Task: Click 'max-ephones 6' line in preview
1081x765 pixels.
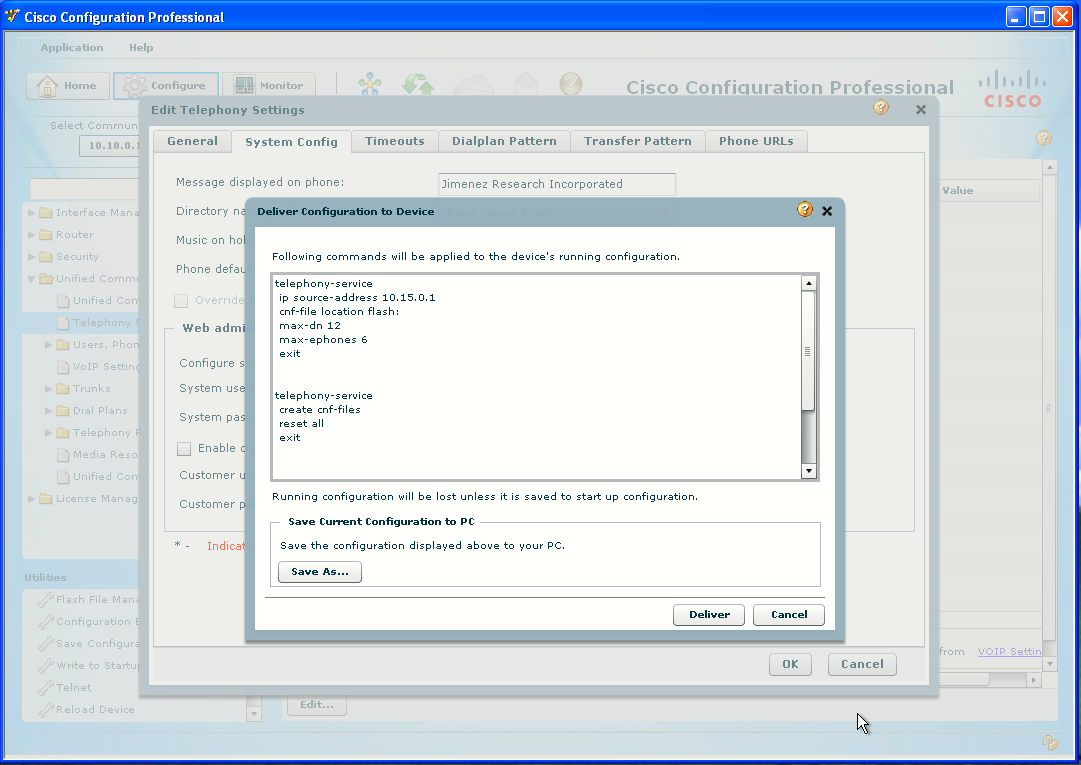Action: 323,340
